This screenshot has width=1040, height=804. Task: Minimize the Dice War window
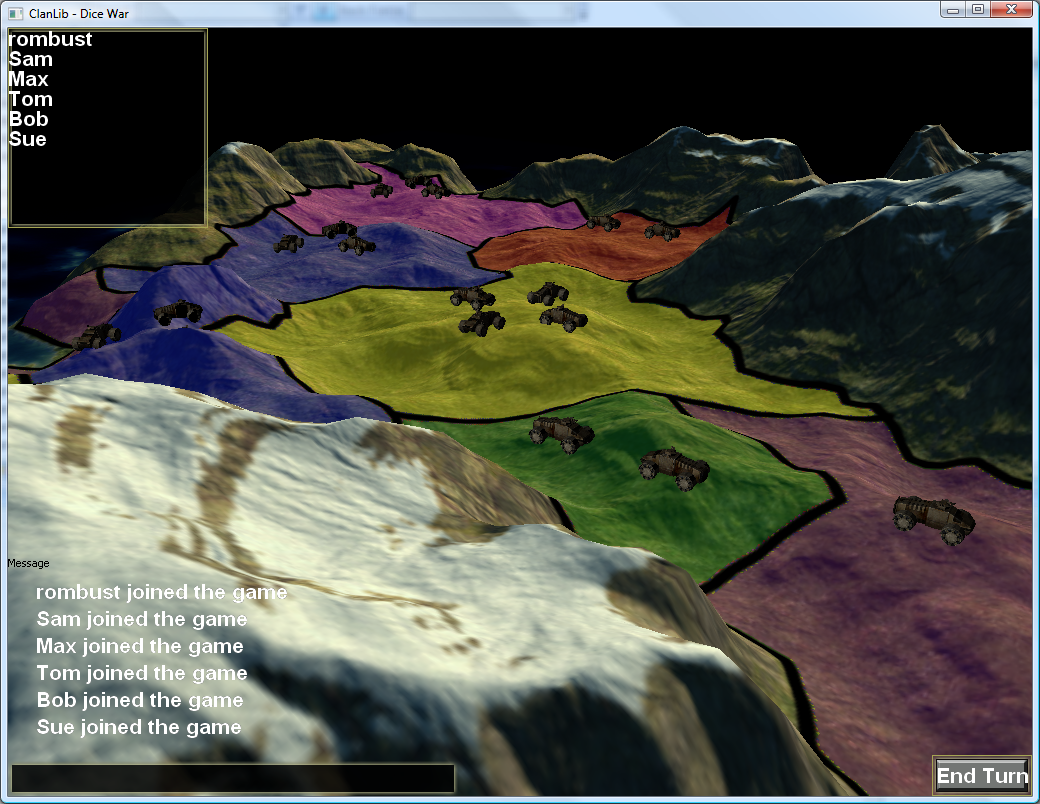point(953,9)
